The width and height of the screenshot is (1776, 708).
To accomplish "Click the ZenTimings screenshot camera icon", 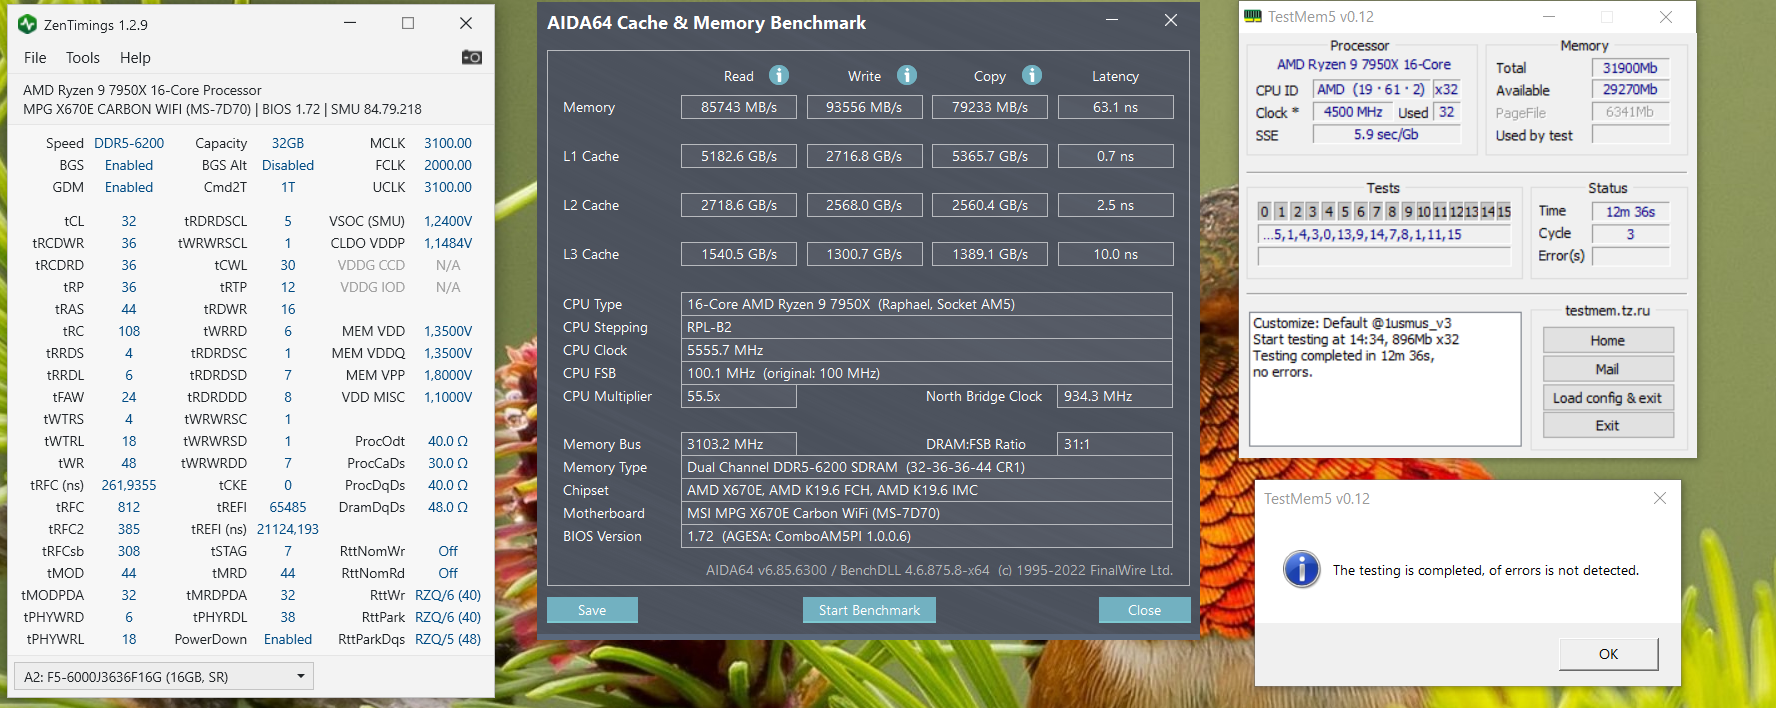I will coord(472,57).
